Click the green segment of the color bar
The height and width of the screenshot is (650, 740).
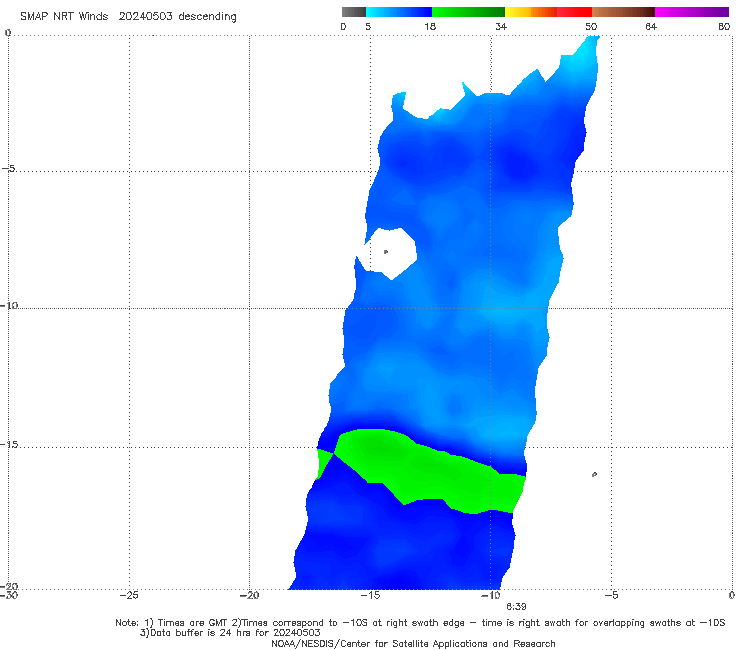468,12
